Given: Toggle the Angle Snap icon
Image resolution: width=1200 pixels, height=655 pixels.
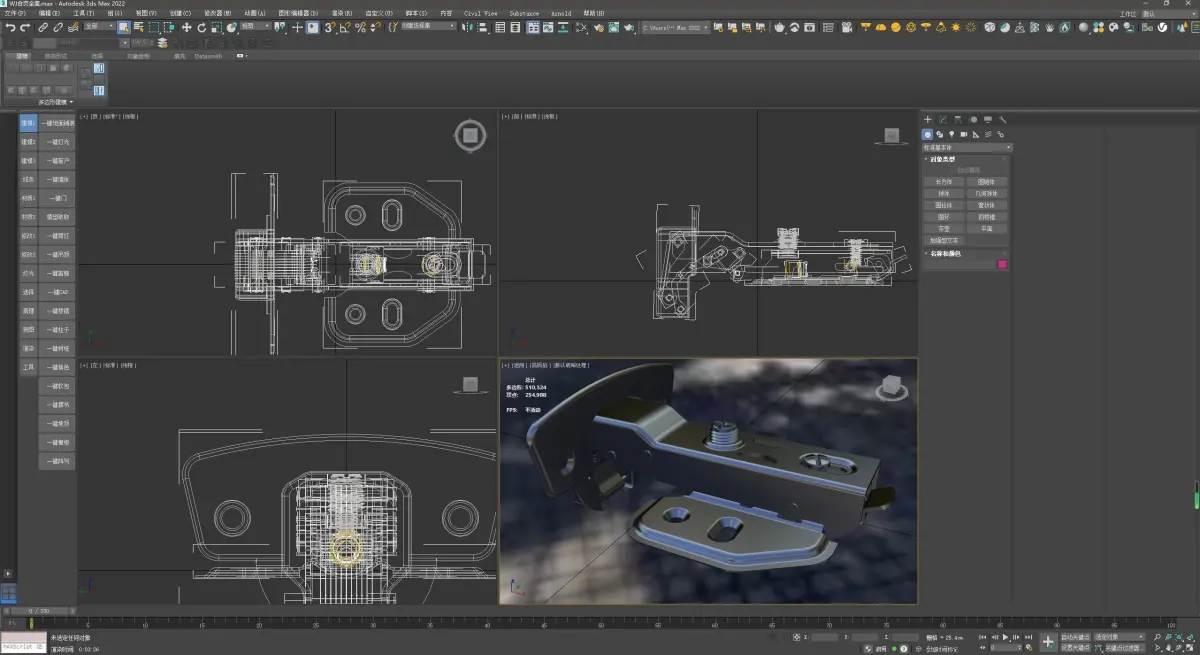Looking at the screenshot, I should coord(345,28).
